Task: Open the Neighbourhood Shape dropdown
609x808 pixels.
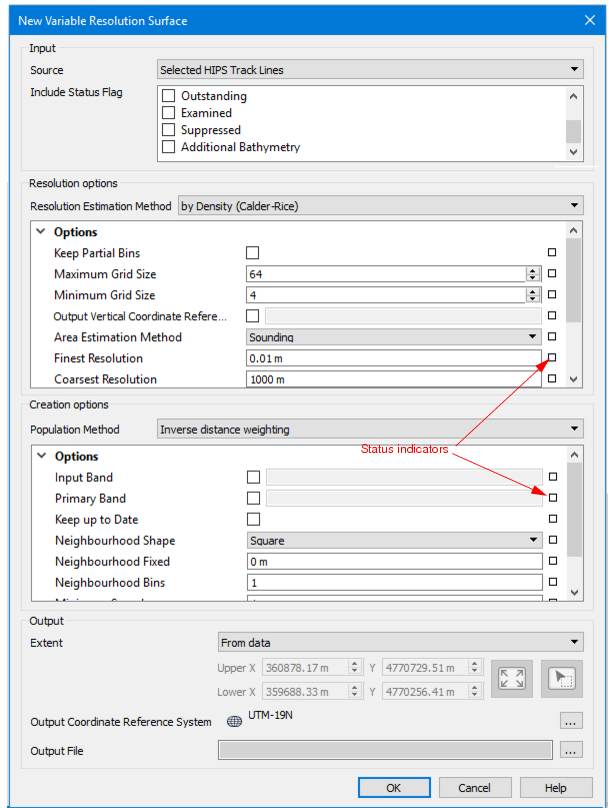Action: click(394, 540)
